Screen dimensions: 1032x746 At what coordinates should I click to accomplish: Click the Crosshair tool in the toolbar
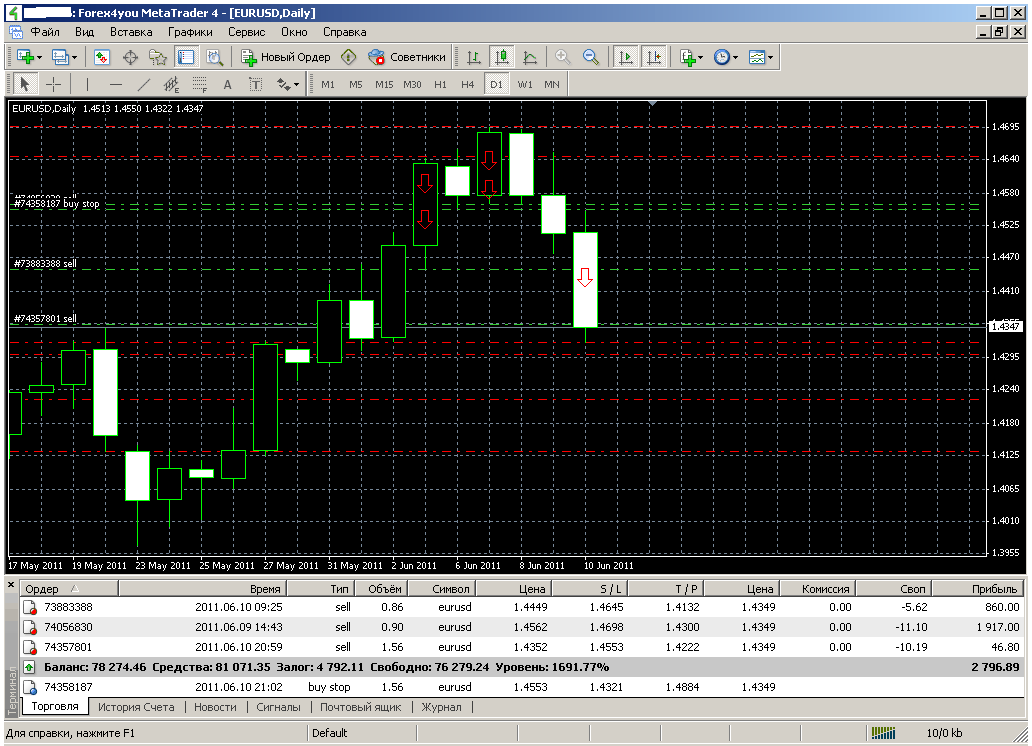(x=54, y=84)
